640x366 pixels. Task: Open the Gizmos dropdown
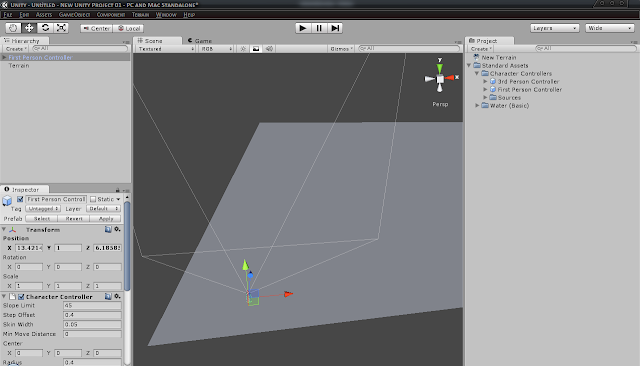341,49
